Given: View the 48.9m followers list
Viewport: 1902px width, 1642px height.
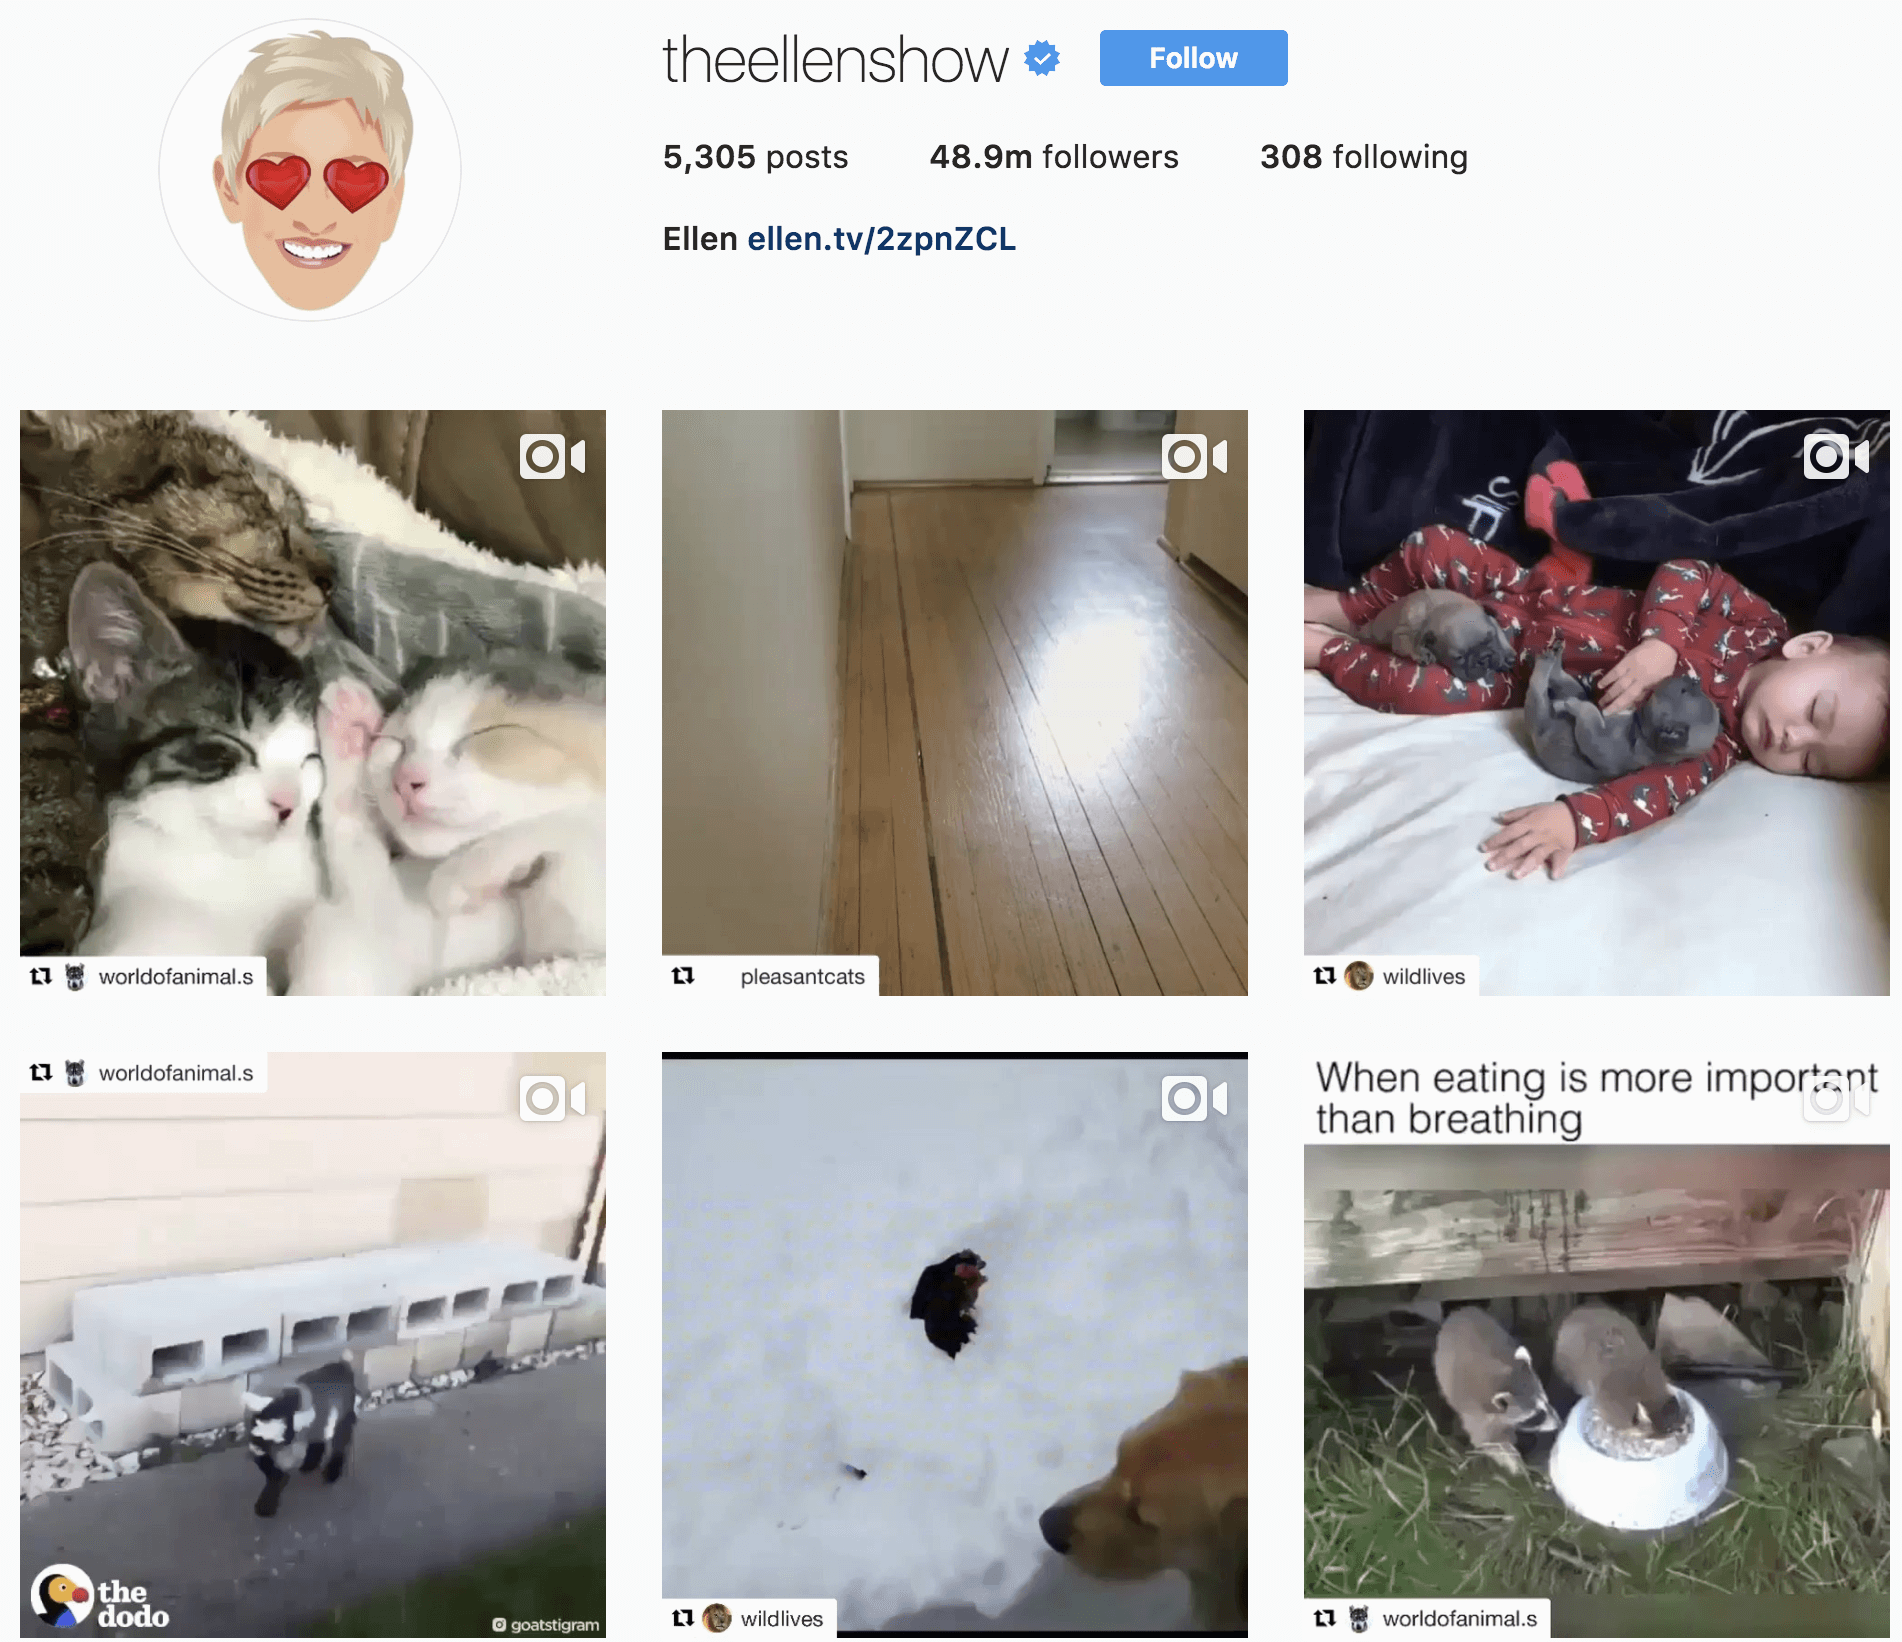Looking at the screenshot, I should (x=1054, y=157).
